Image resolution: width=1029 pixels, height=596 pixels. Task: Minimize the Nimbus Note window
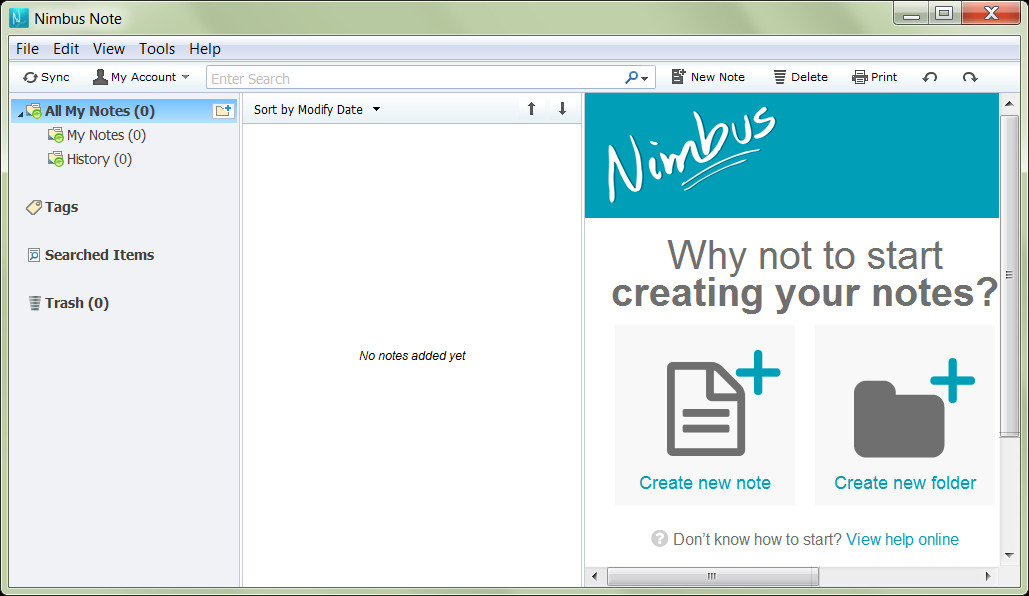click(912, 14)
